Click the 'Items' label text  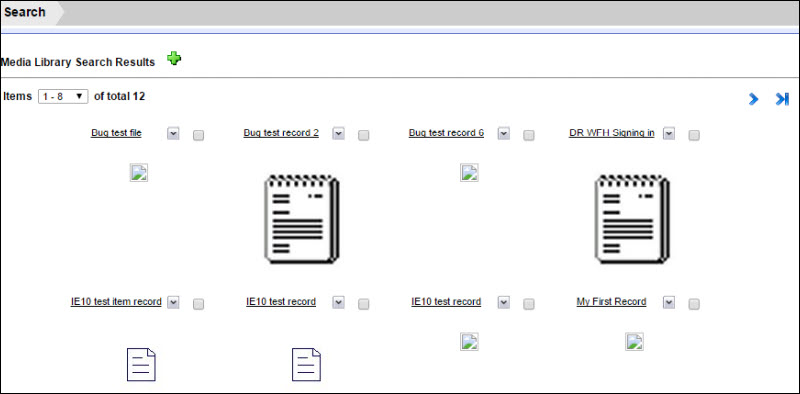[x=17, y=96]
